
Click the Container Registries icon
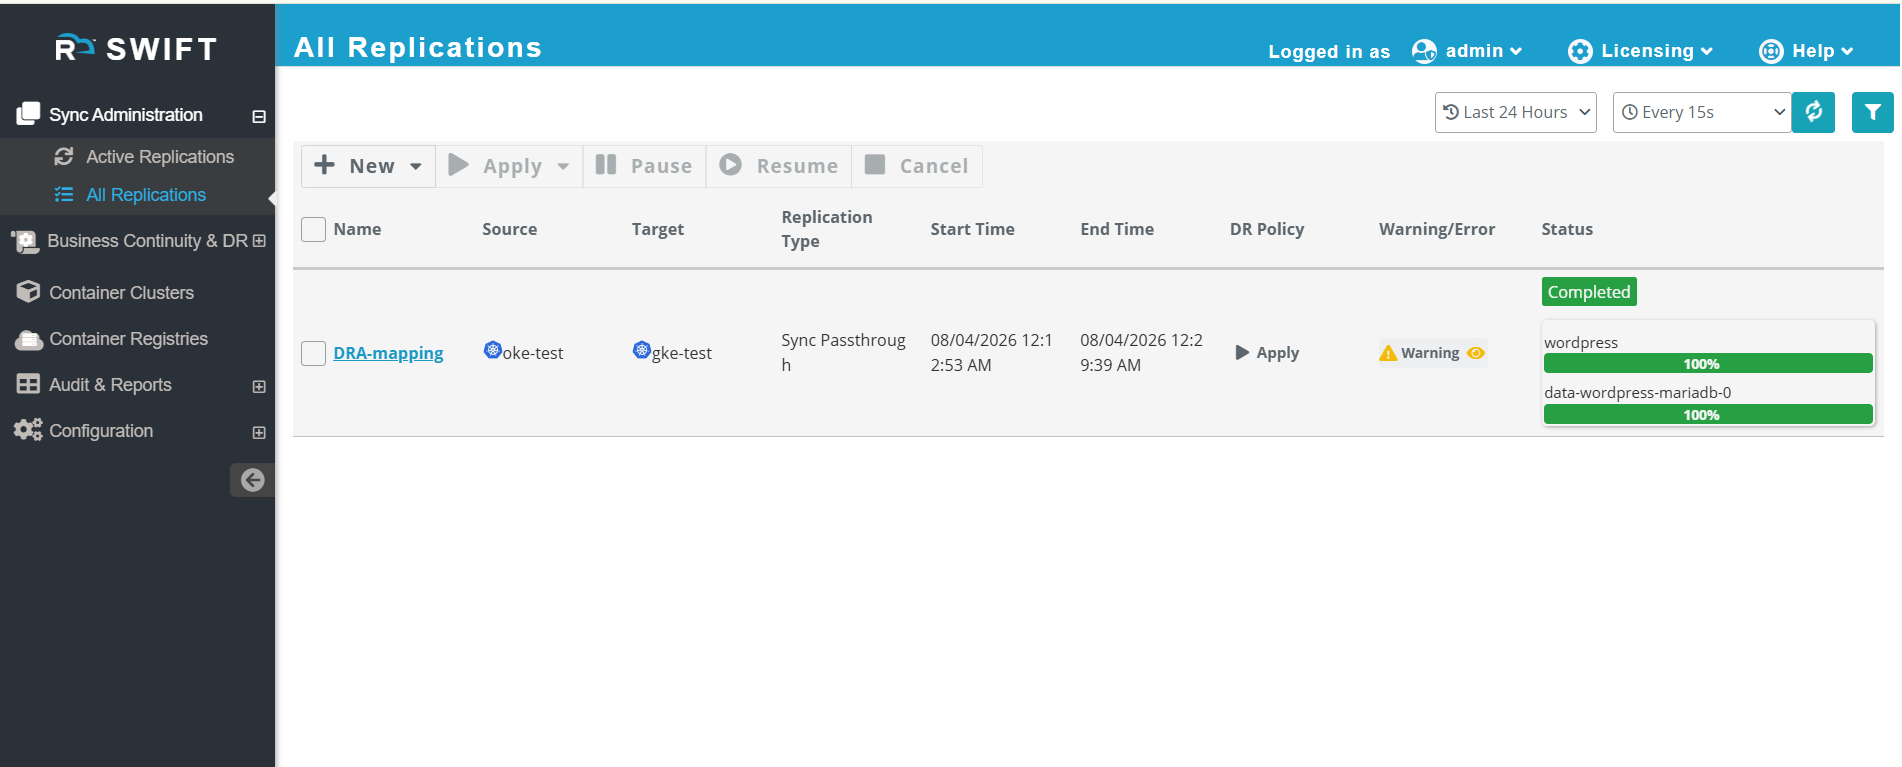(28, 339)
